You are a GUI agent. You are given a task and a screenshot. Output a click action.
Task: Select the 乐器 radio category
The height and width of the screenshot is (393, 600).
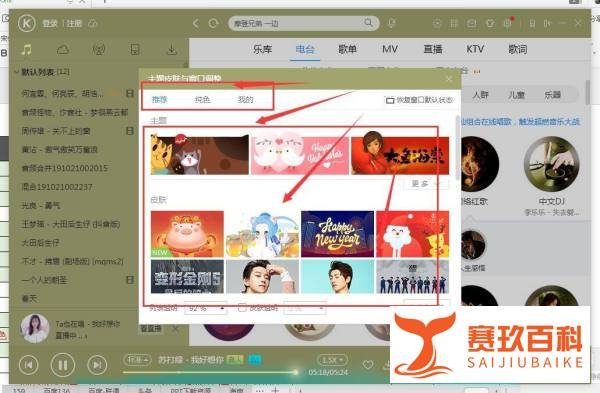[552, 95]
